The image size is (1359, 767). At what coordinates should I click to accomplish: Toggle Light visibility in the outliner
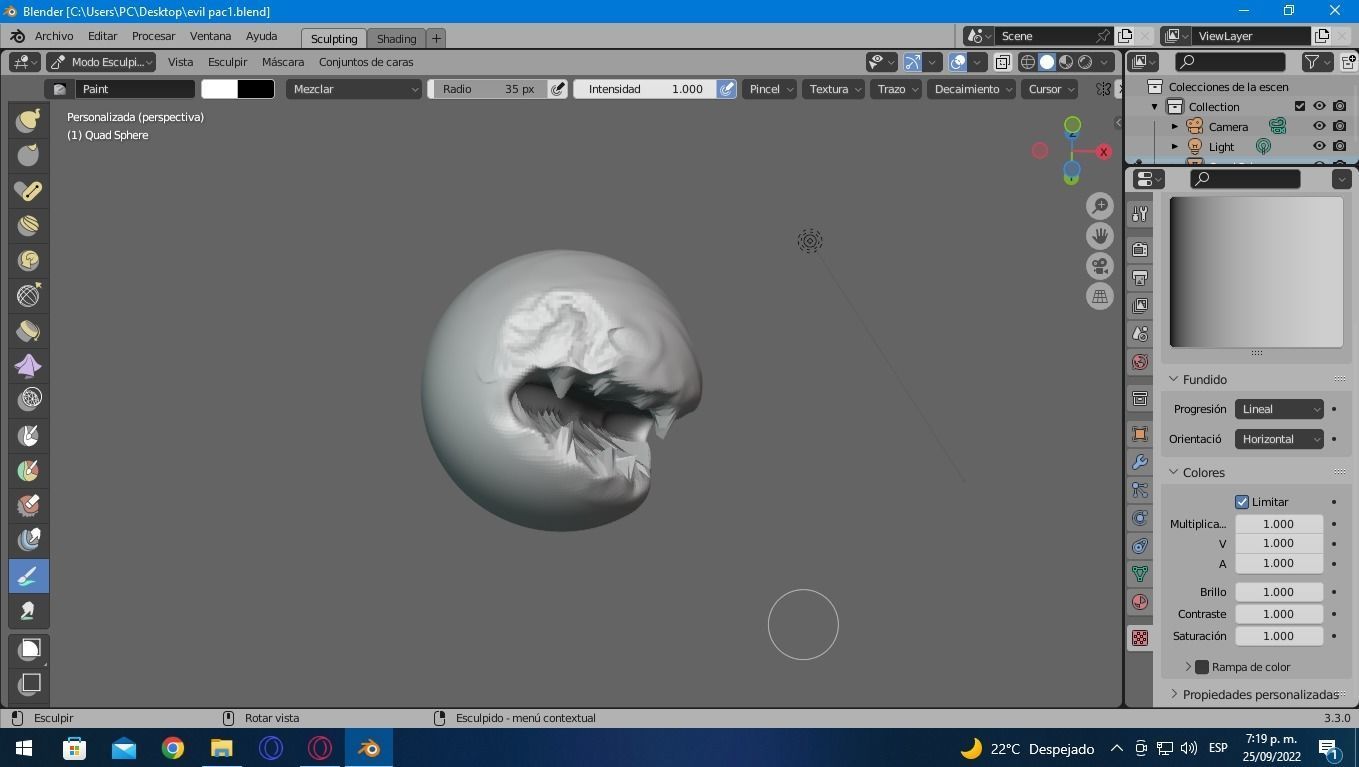coord(1319,146)
